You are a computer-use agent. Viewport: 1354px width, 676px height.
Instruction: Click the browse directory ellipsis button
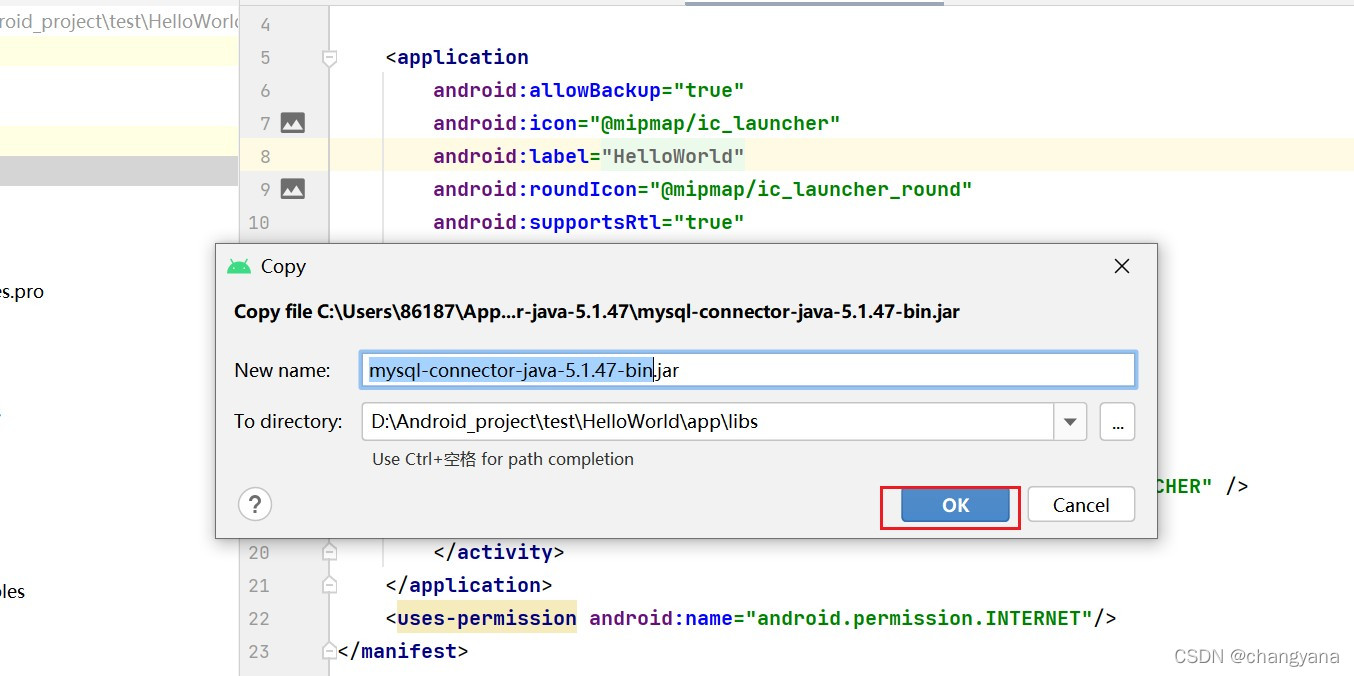click(1117, 422)
